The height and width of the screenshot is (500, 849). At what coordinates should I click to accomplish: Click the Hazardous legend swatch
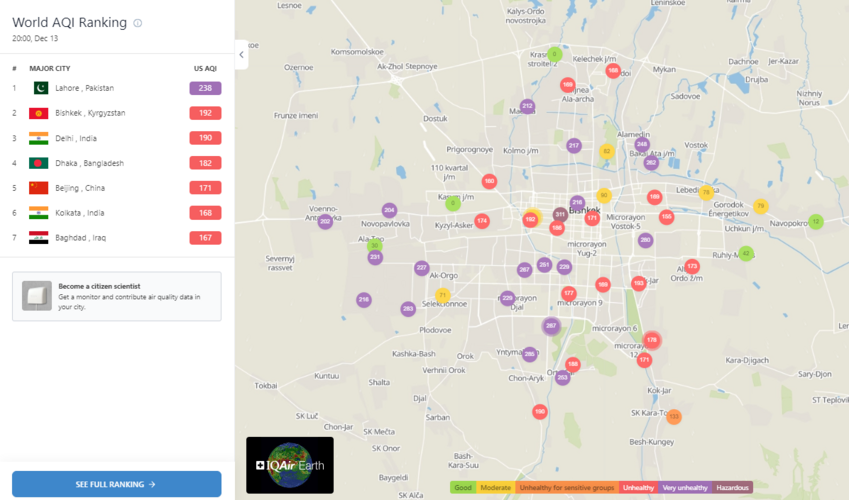click(x=732, y=488)
